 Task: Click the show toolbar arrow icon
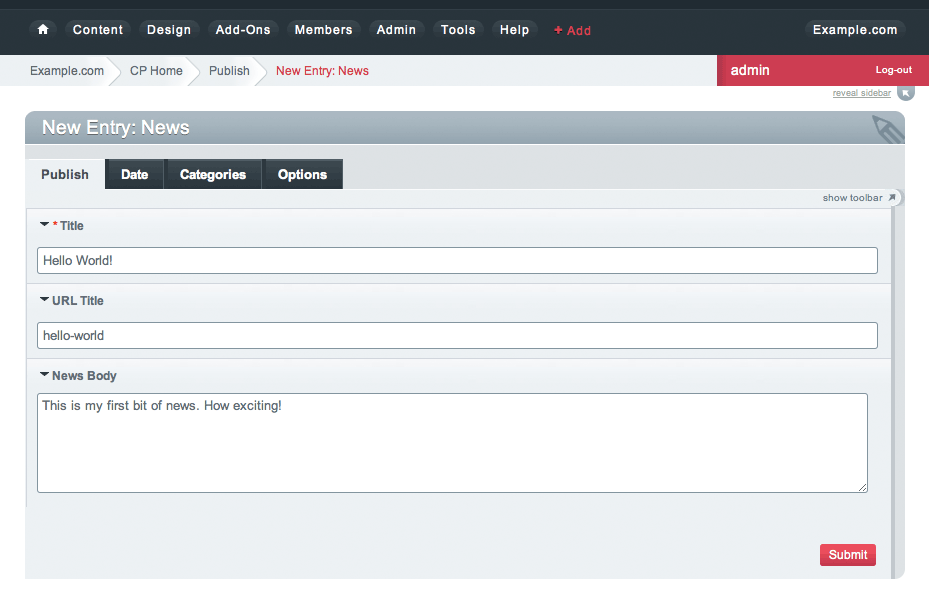pyautogui.click(x=893, y=197)
